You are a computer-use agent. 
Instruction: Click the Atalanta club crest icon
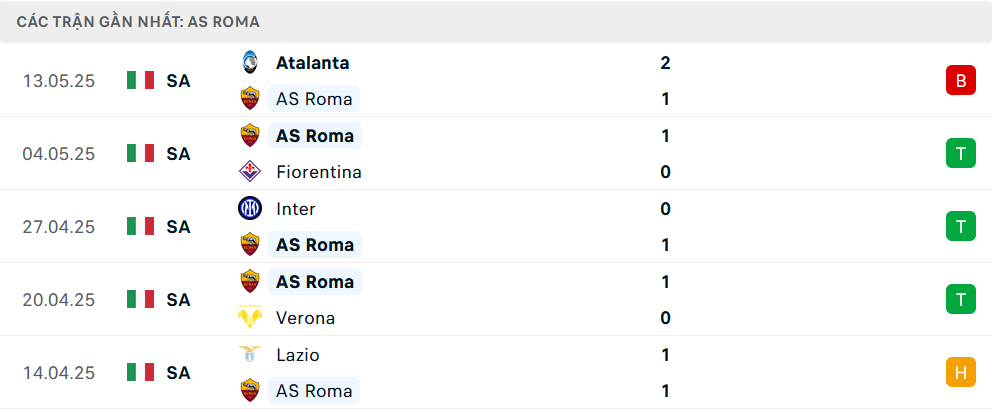coord(249,62)
